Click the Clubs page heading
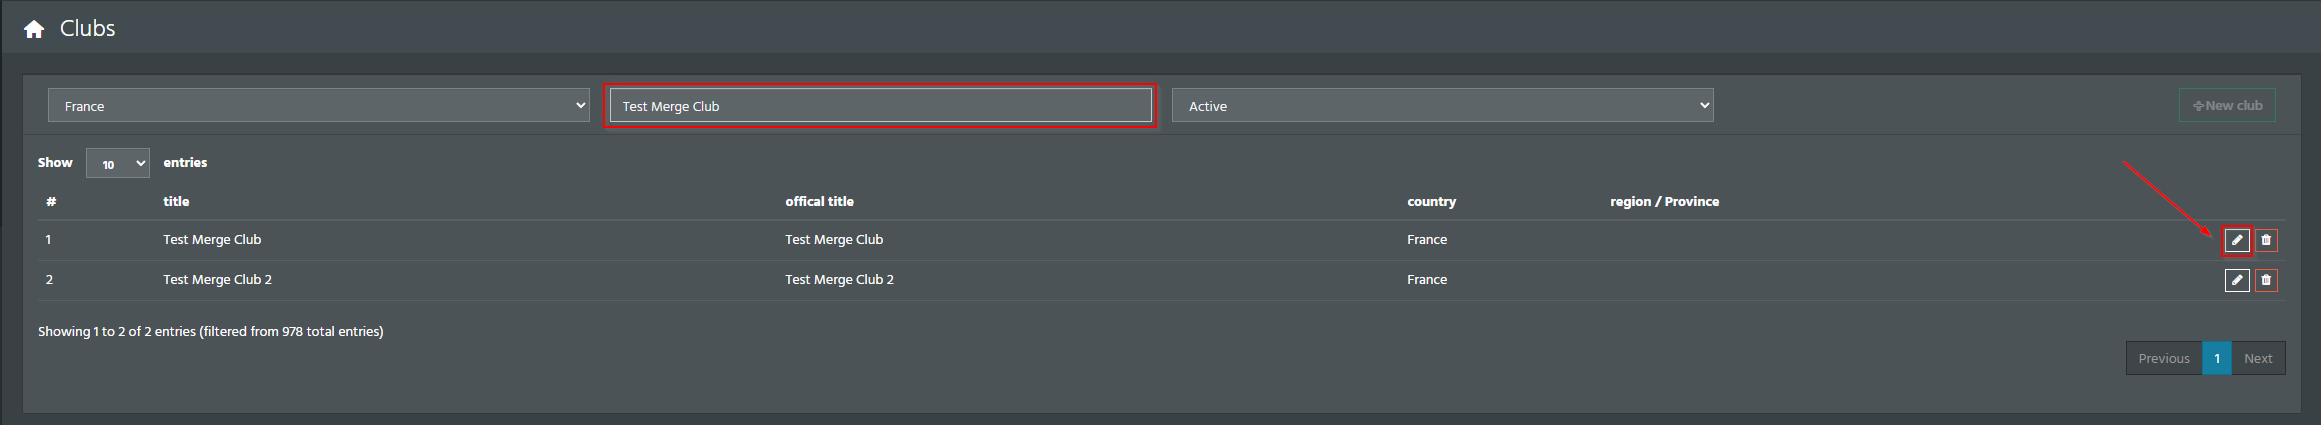The image size is (2321, 425). pos(88,28)
